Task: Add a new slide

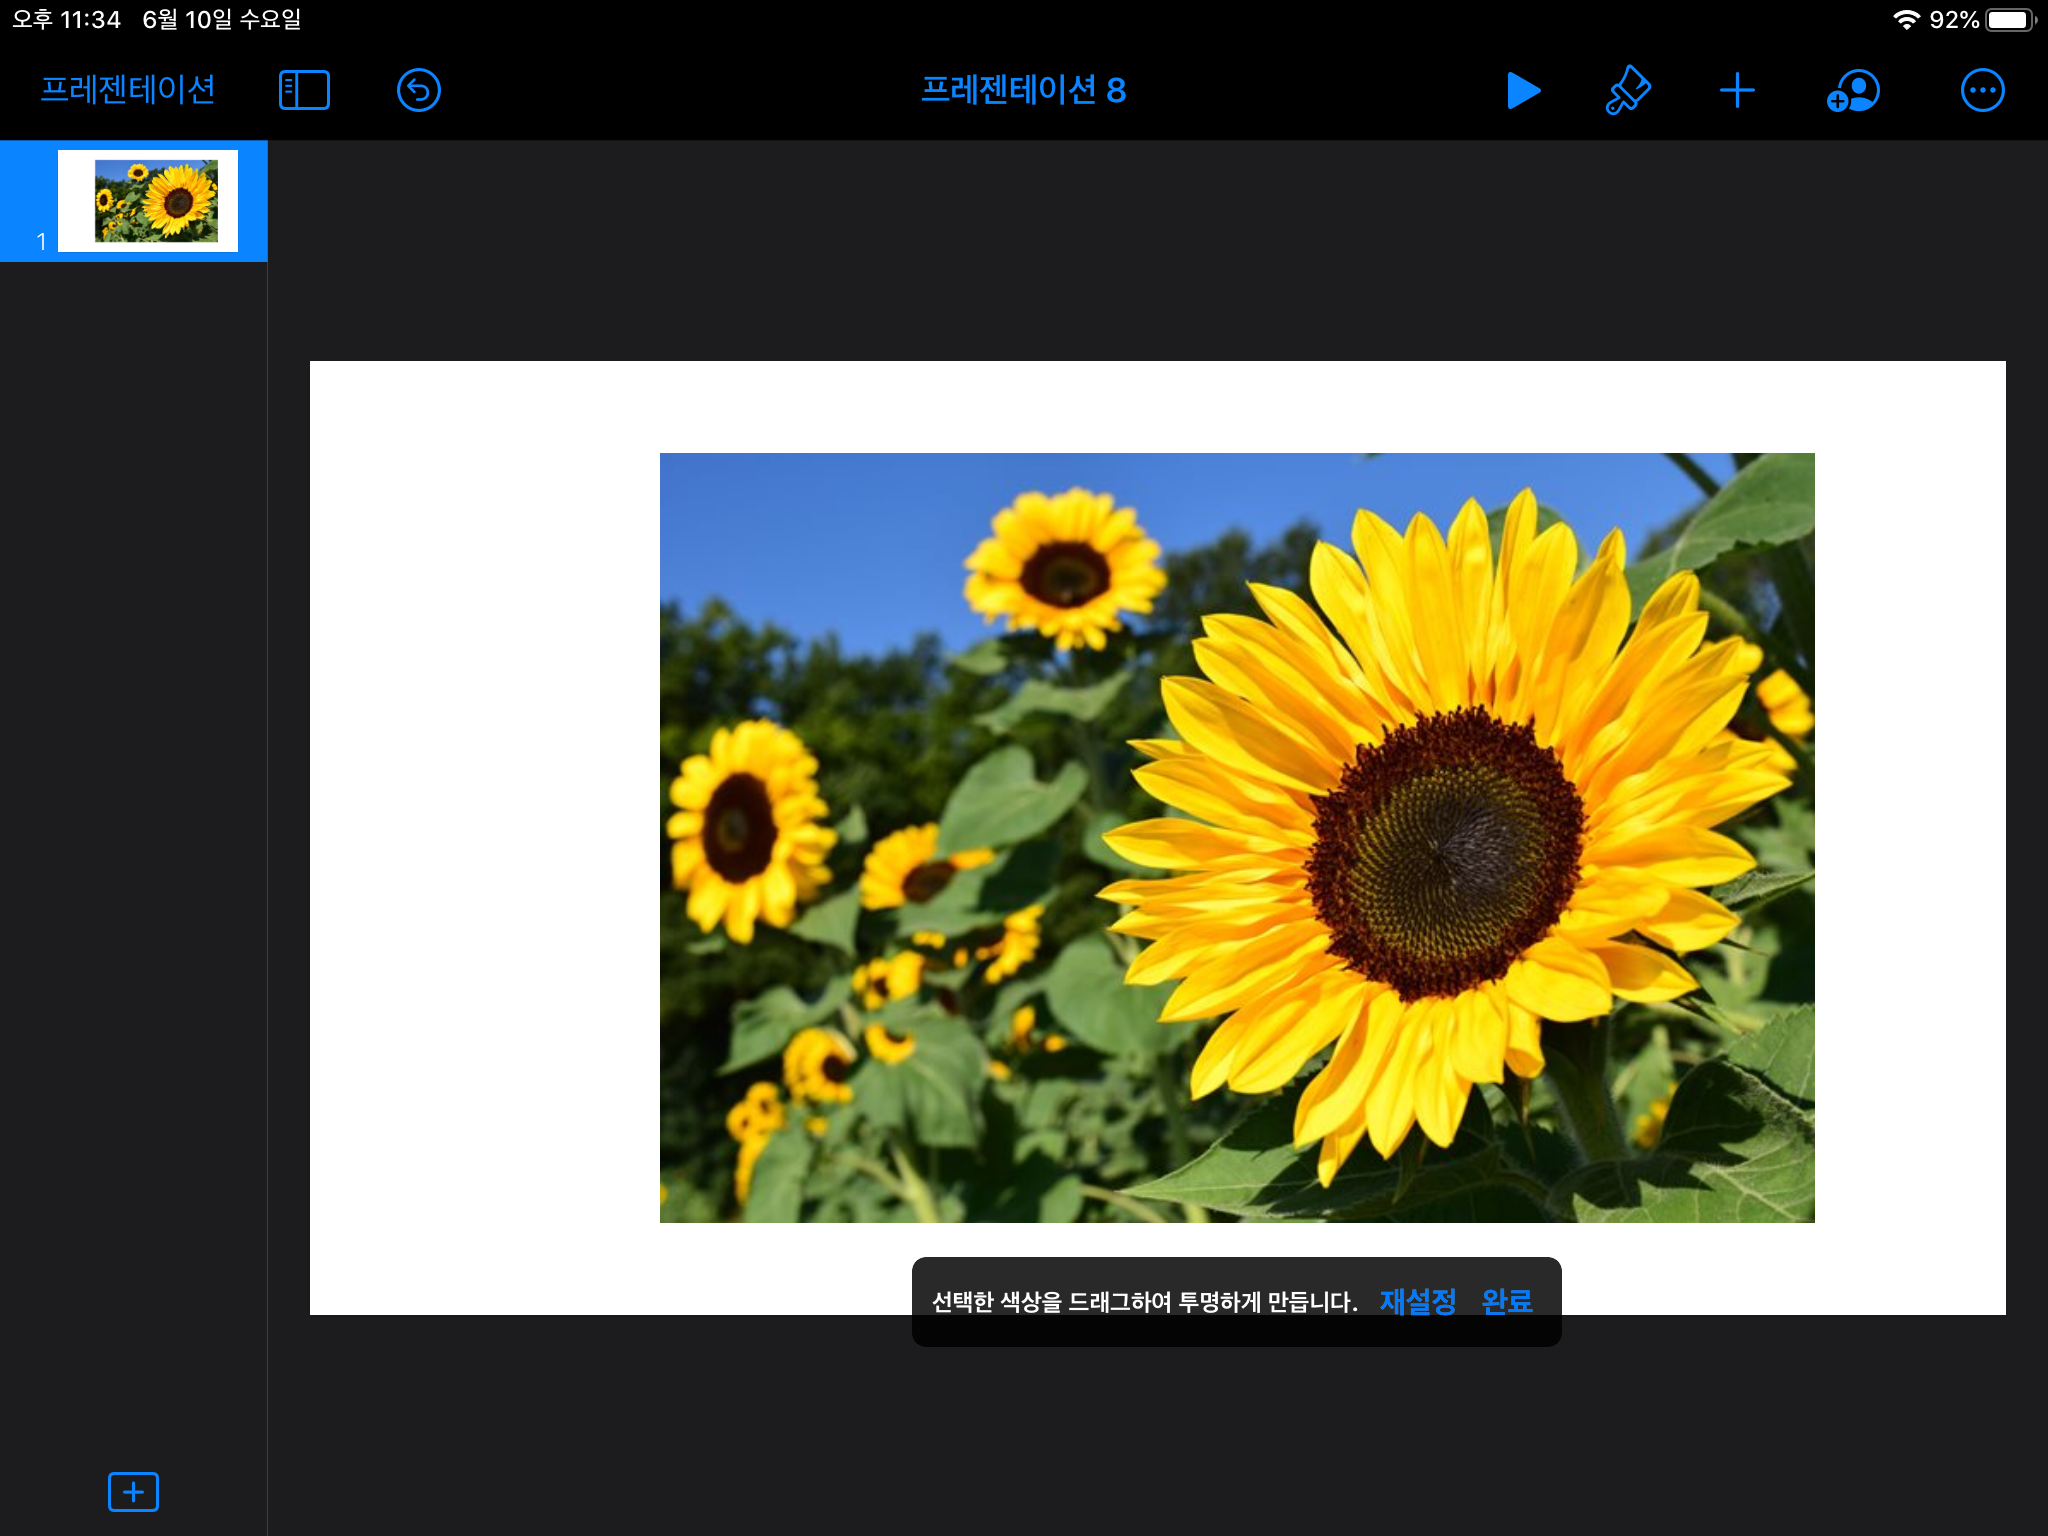Action: coord(133,1491)
